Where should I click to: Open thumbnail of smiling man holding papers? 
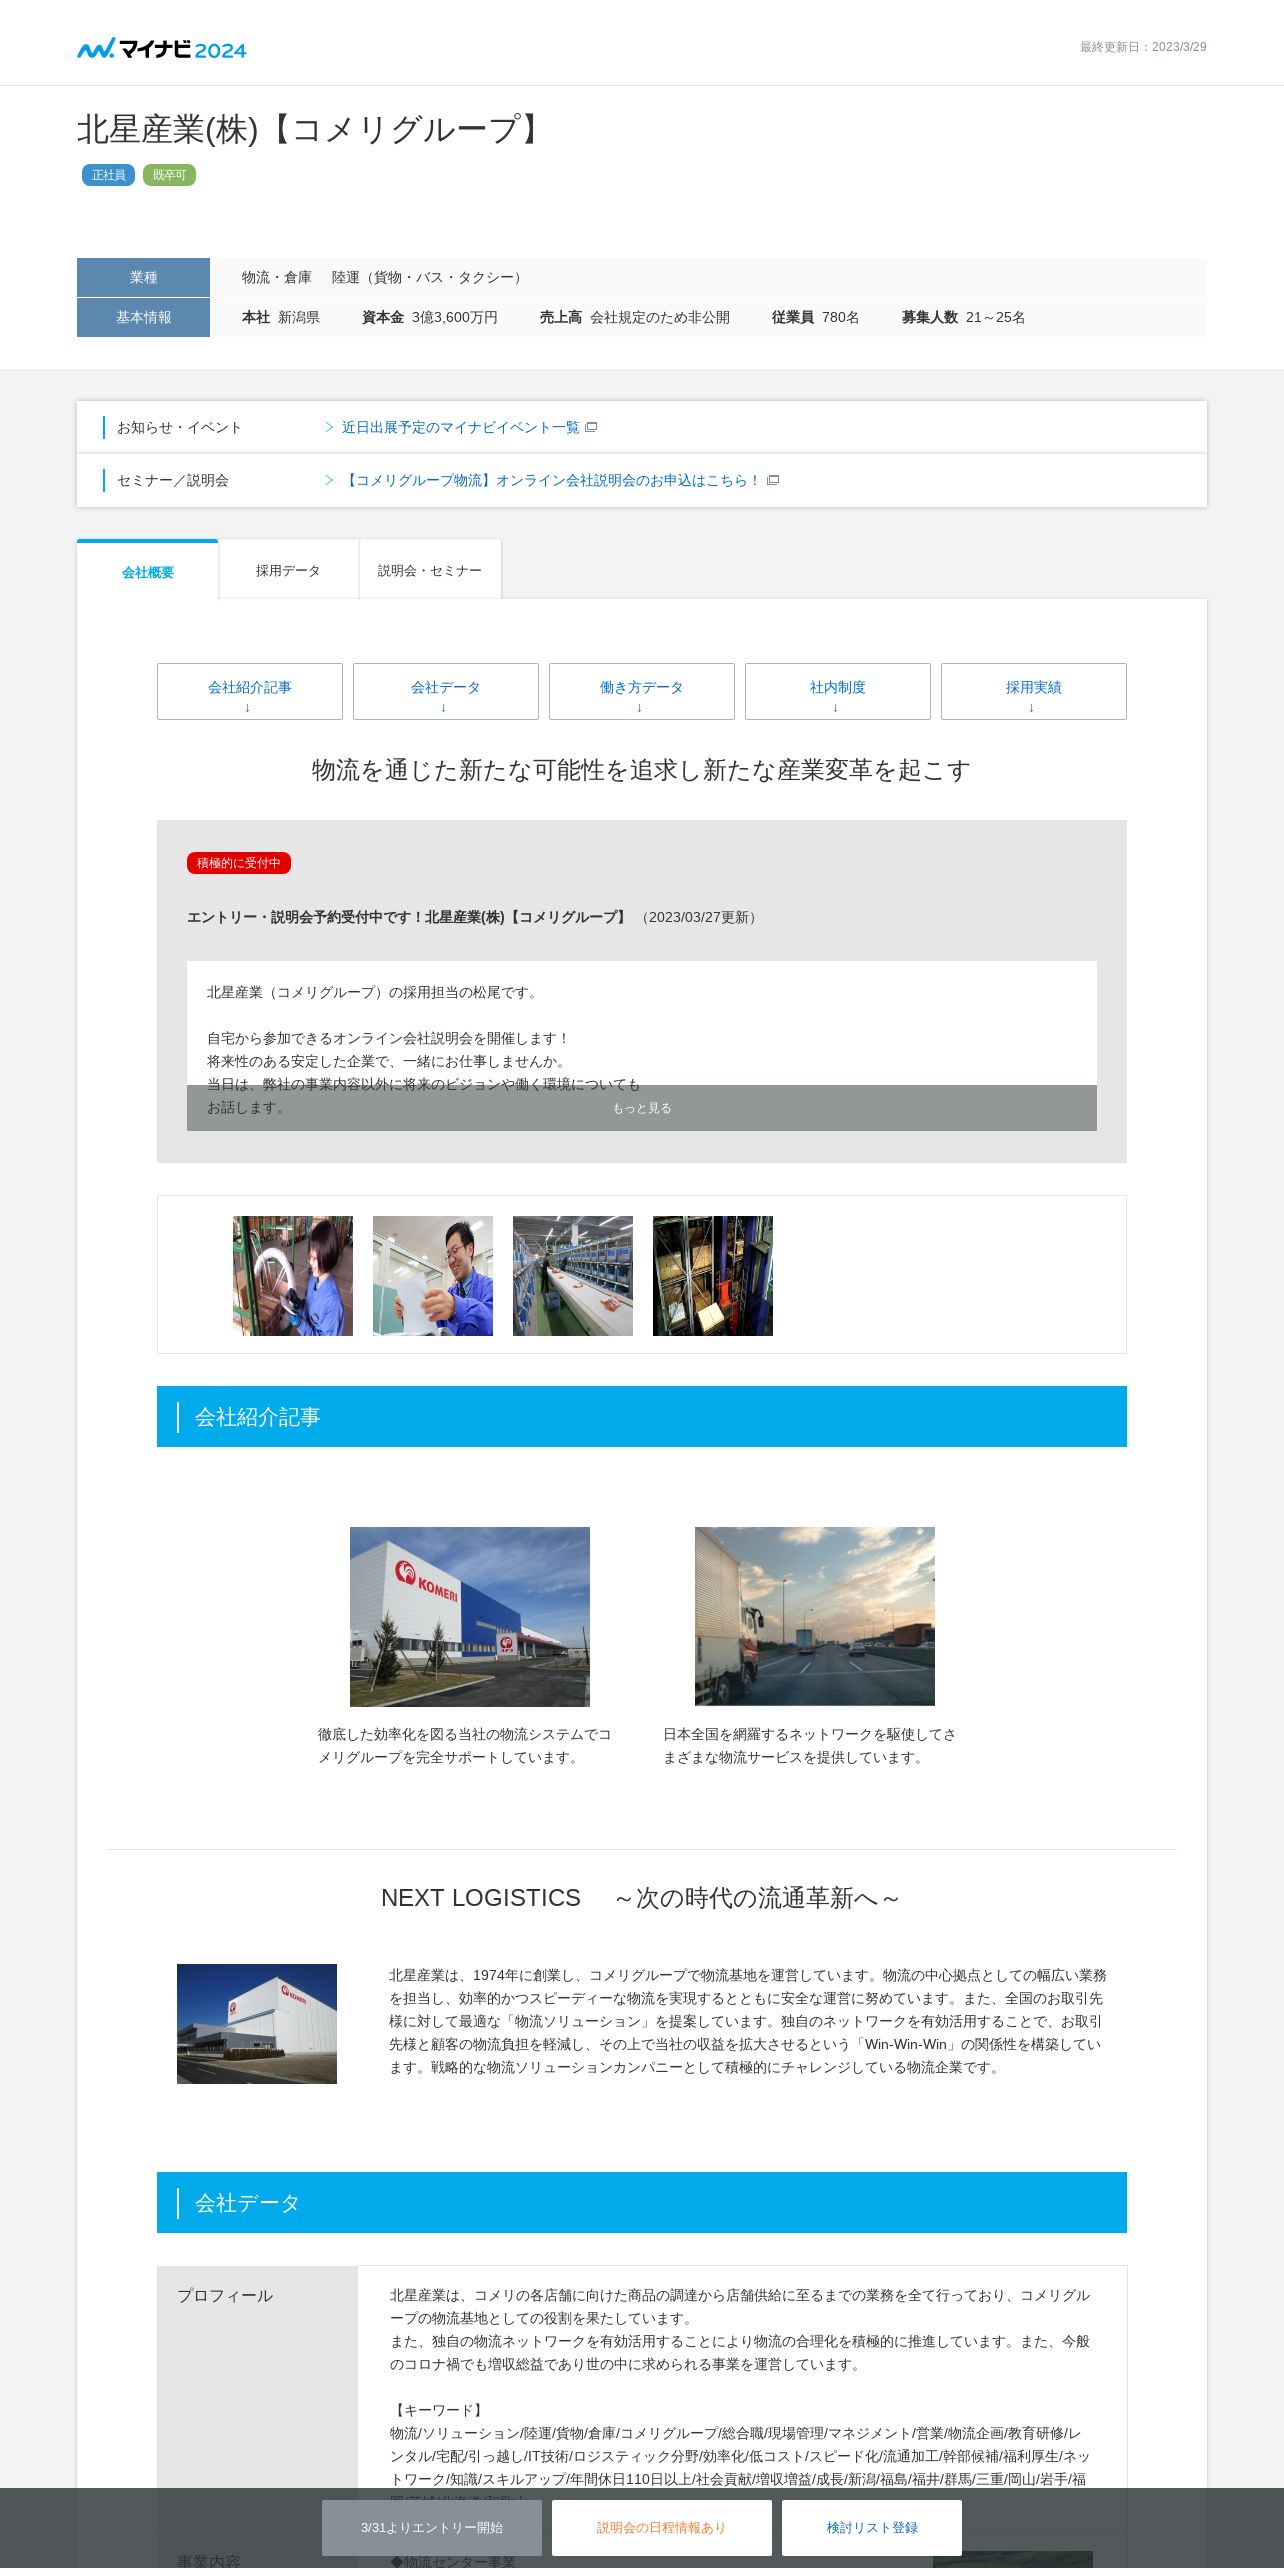pyautogui.click(x=433, y=1276)
